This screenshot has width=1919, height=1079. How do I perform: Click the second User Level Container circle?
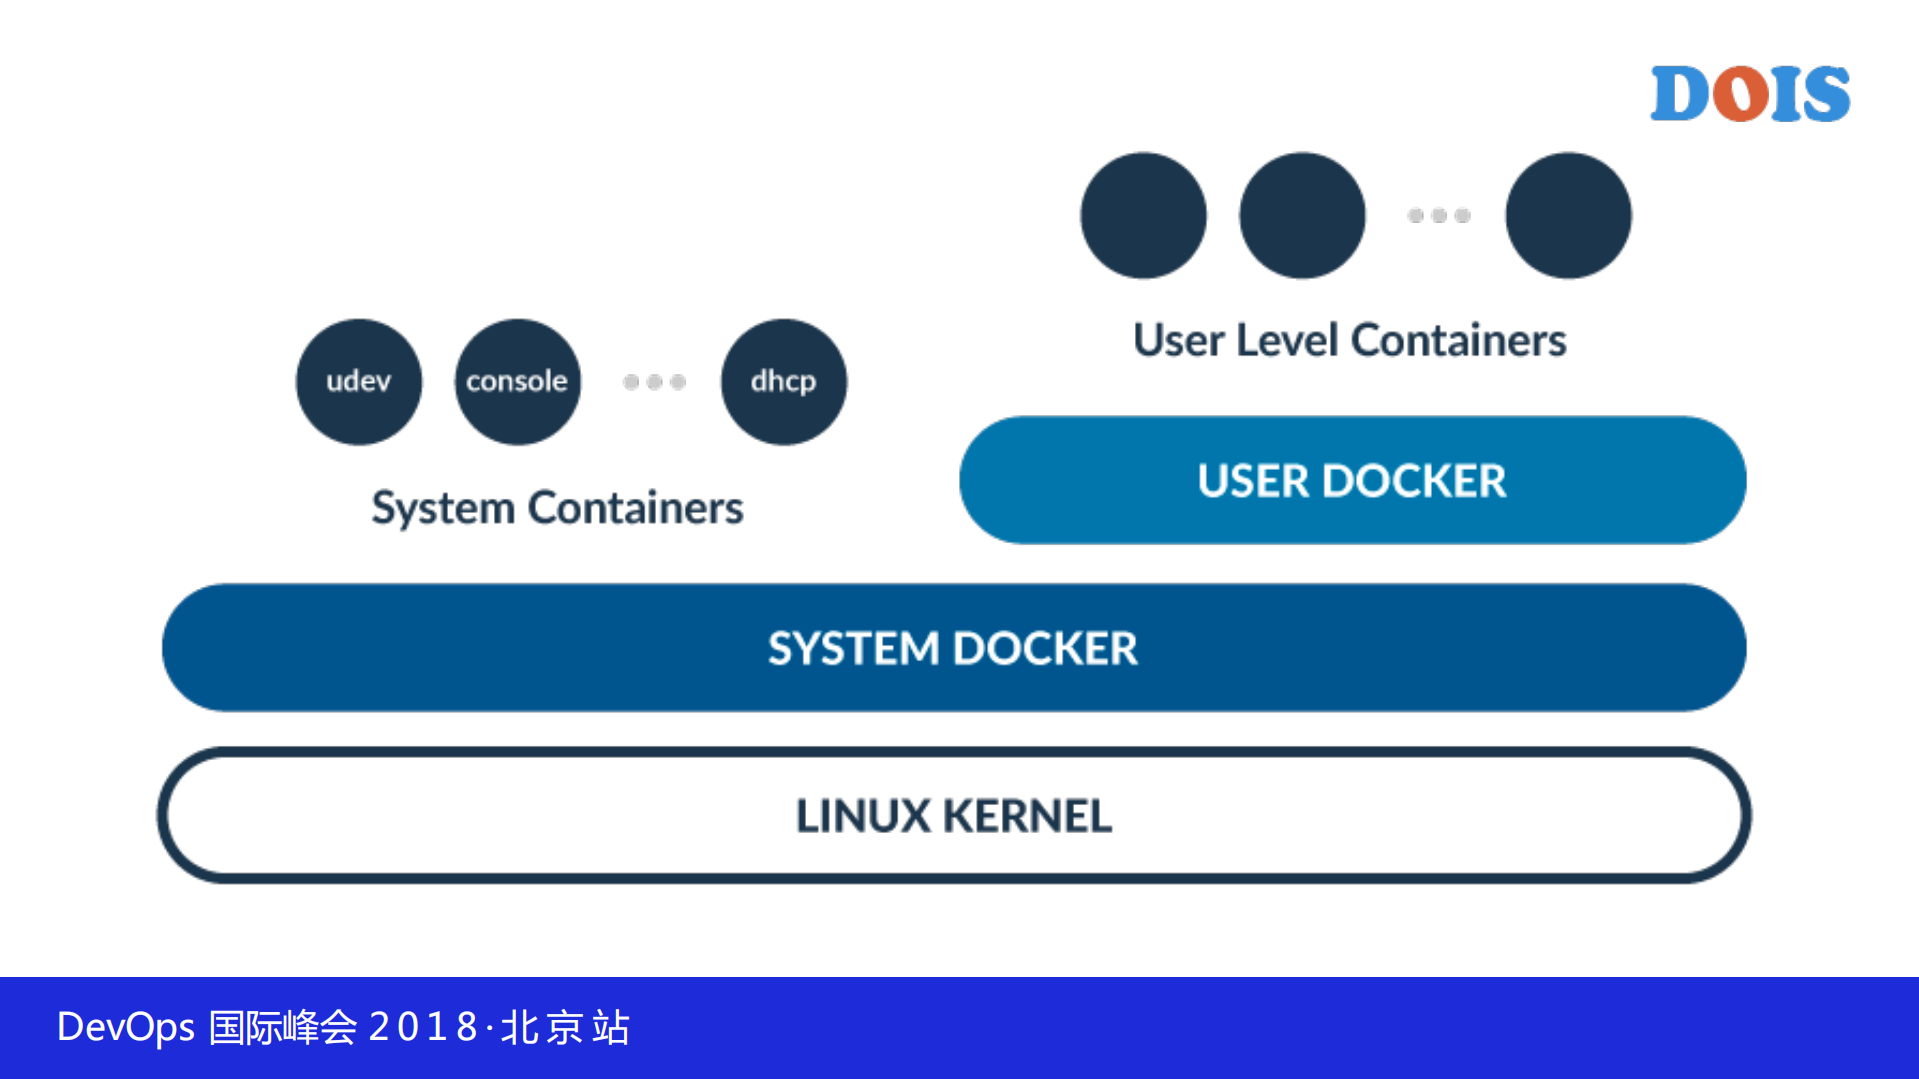pos(1301,216)
